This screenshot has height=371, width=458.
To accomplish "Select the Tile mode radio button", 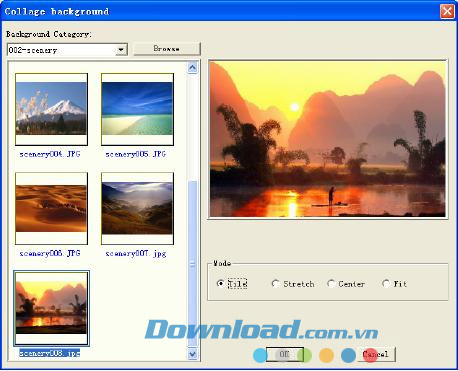I will point(220,284).
